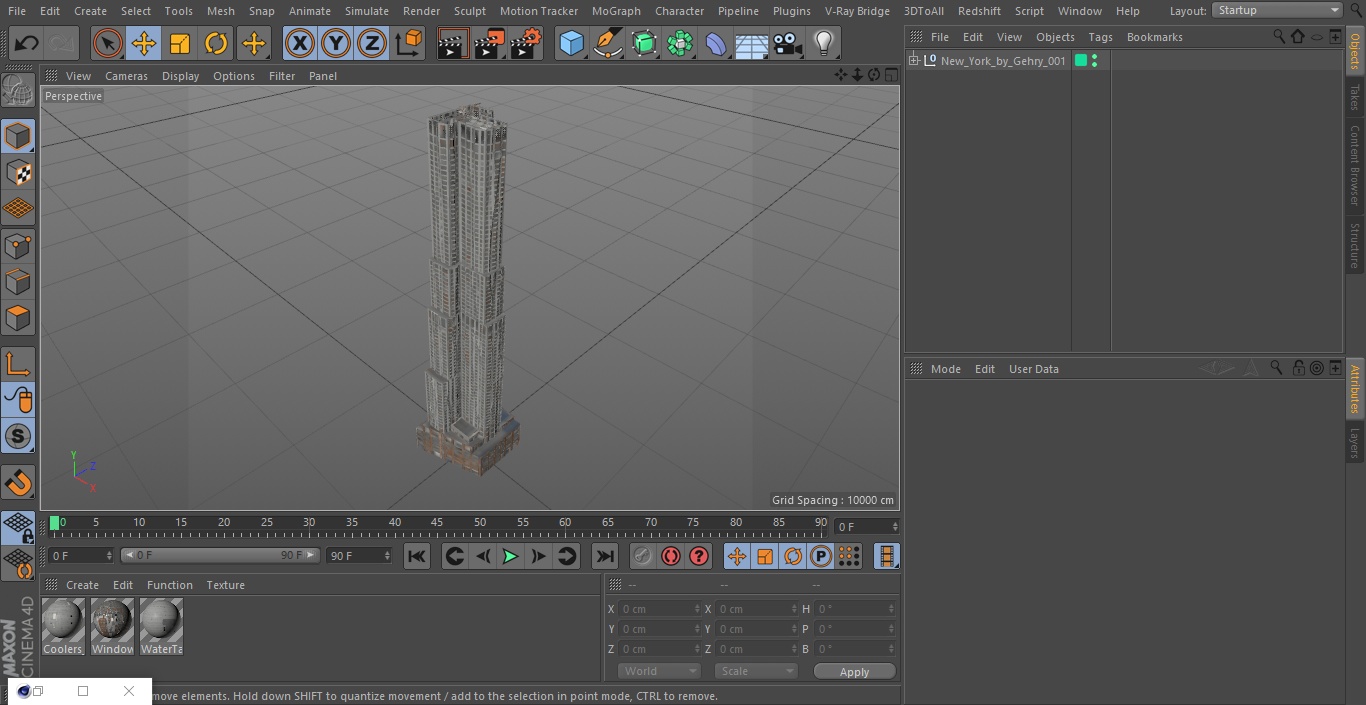Open the MoGraph menu

pyautogui.click(x=616, y=11)
